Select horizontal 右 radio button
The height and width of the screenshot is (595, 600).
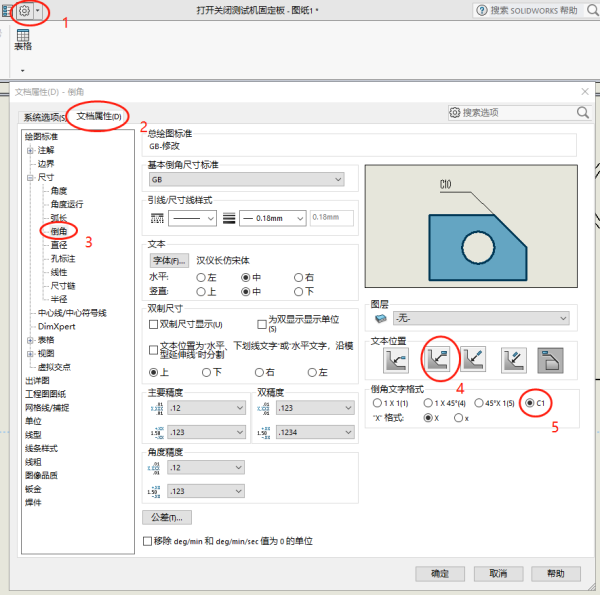click(298, 277)
